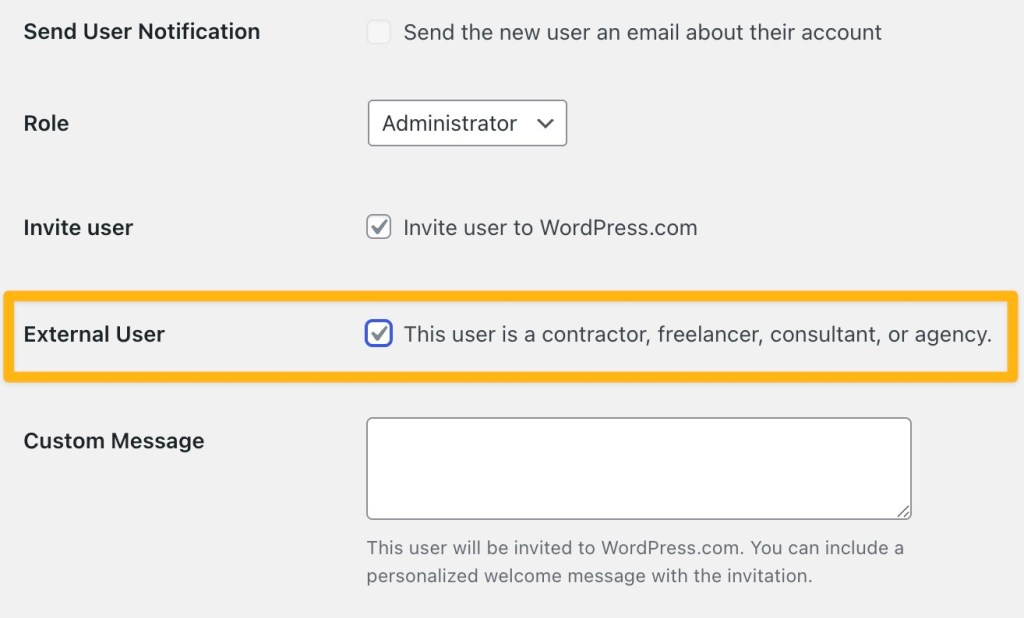Enable the new user email notification checkbox

(378, 31)
